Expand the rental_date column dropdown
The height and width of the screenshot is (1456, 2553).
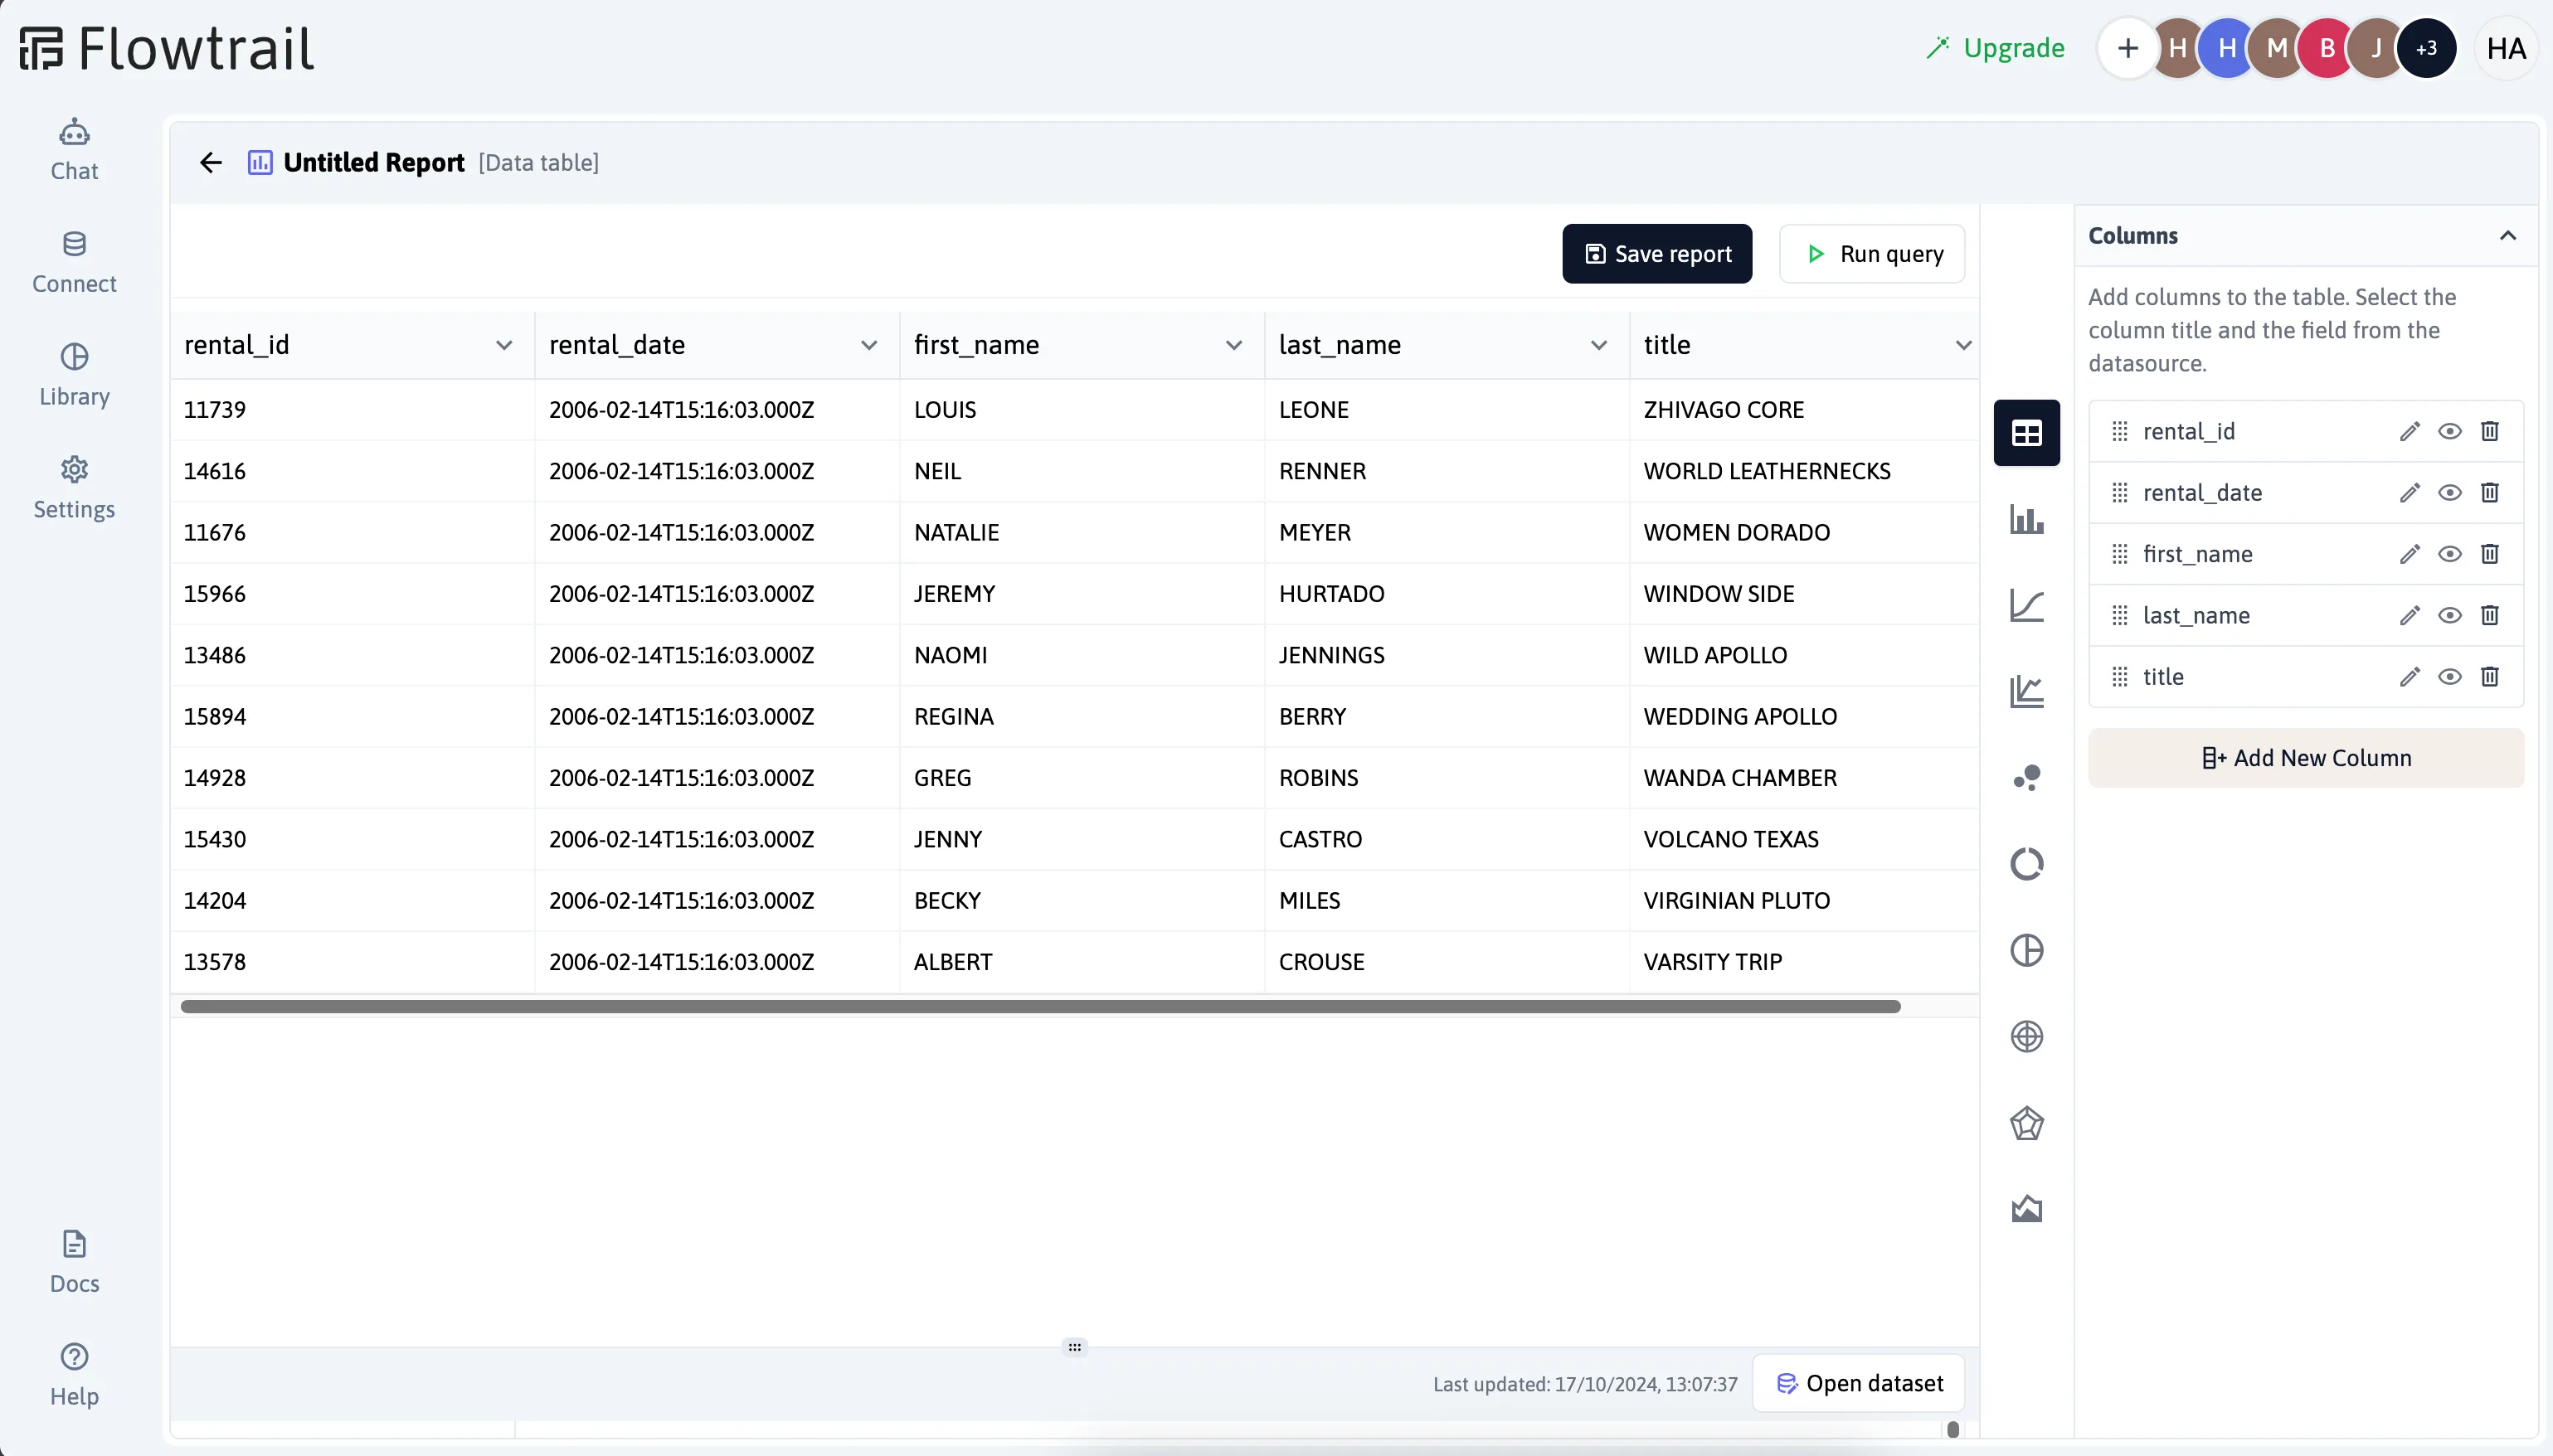point(870,343)
